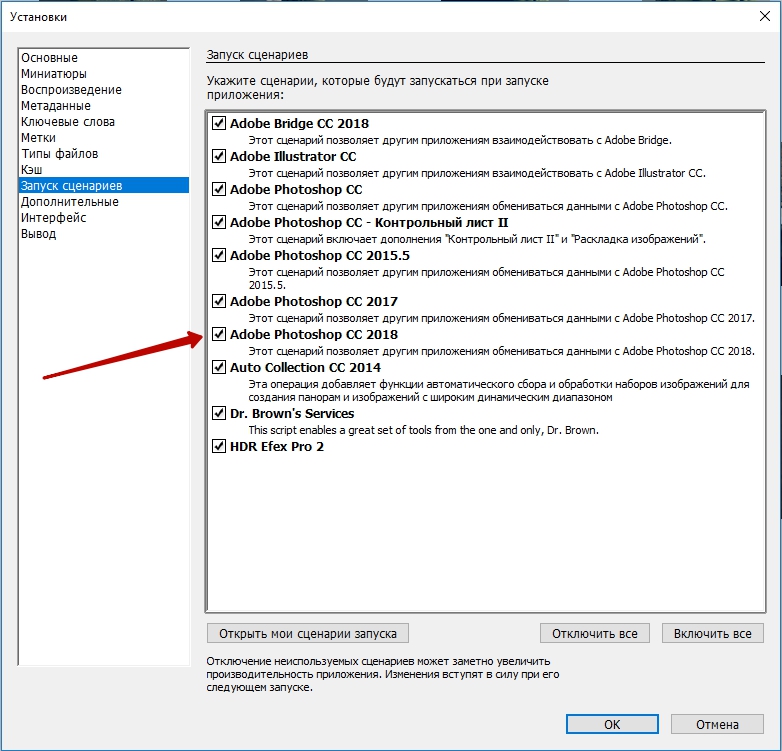Viewport: 782px width, 751px height.
Task: Select Ключевые слова in the sidebar
Action: [104, 122]
